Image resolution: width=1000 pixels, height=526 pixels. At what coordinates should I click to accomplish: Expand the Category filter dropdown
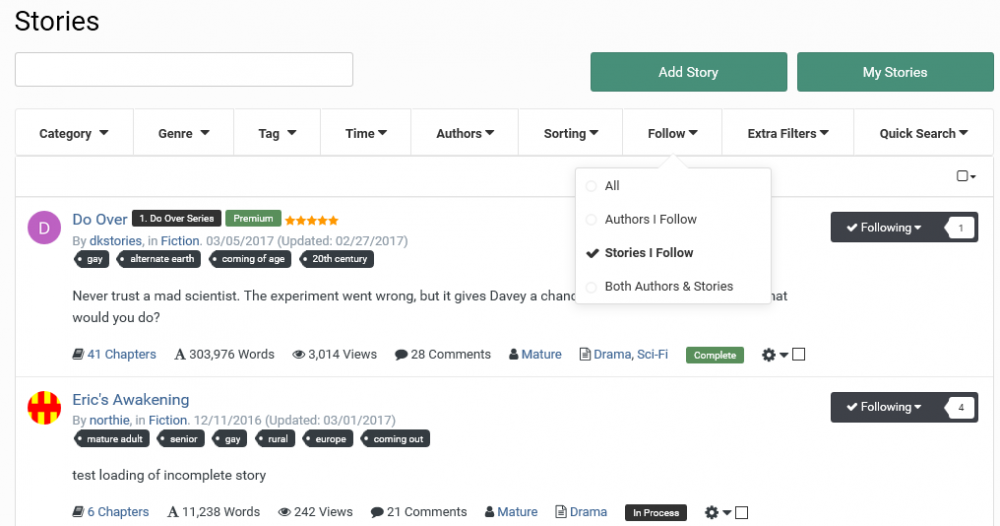pos(74,133)
